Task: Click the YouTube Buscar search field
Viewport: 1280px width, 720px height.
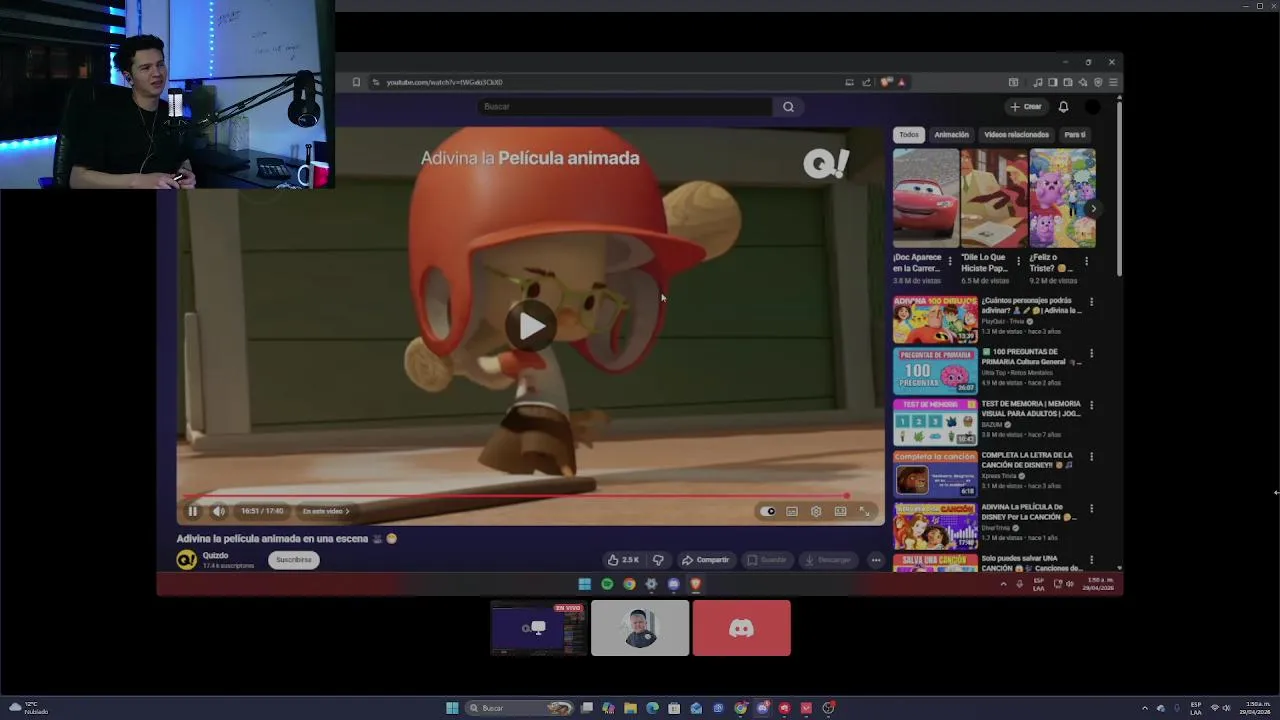Action: pyautogui.click(x=625, y=107)
